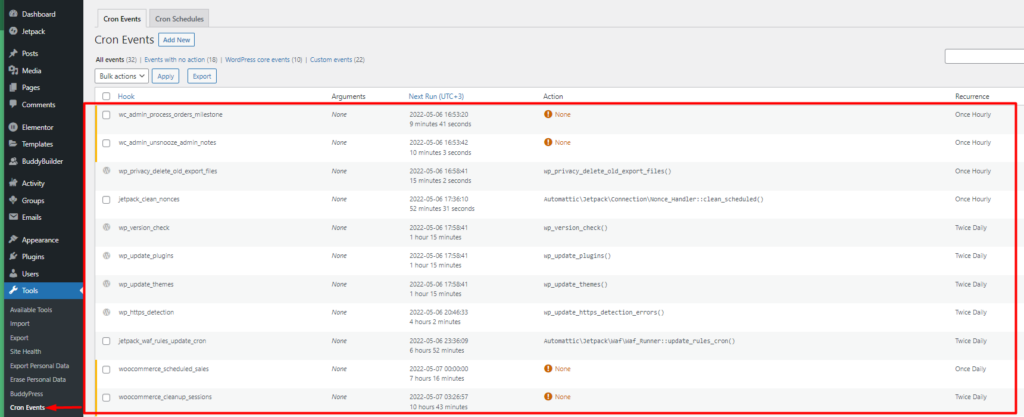Click the Tools wrench icon
The image size is (1024, 417).
(12, 290)
